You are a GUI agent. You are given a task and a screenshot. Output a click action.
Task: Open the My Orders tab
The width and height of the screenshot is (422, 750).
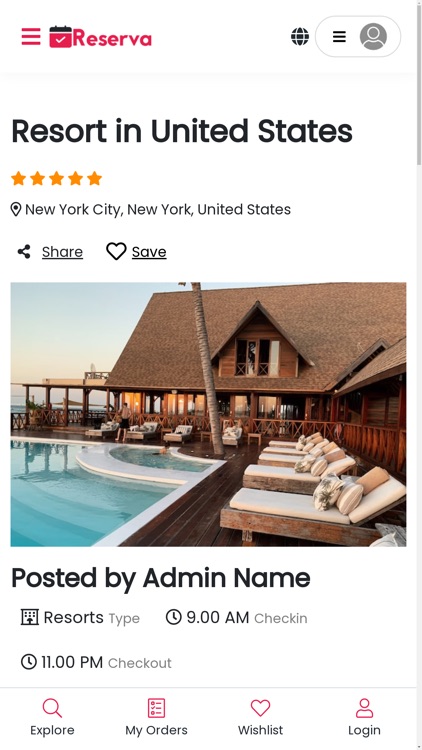[x=156, y=717]
